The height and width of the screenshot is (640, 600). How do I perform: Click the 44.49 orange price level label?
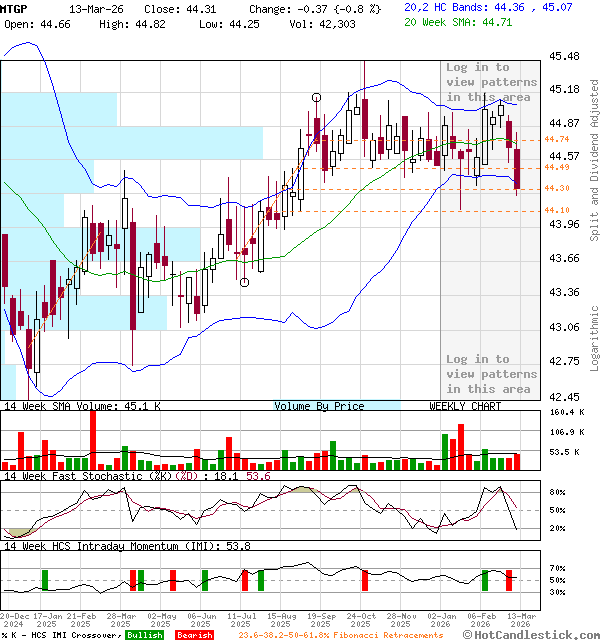point(557,167)
